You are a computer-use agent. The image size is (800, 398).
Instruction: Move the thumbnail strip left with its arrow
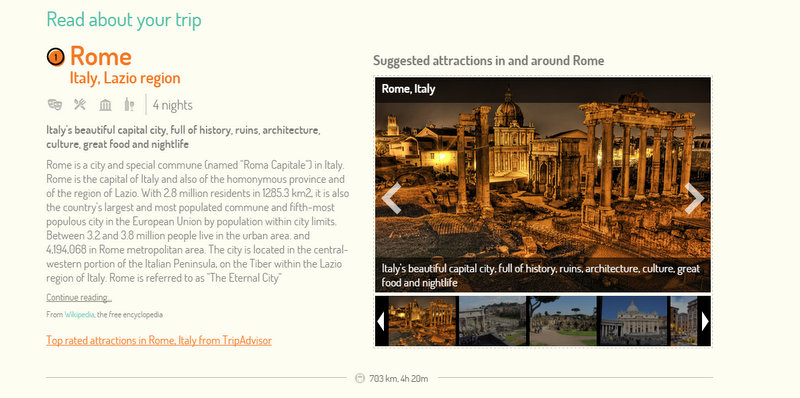(x=380, y=321)
